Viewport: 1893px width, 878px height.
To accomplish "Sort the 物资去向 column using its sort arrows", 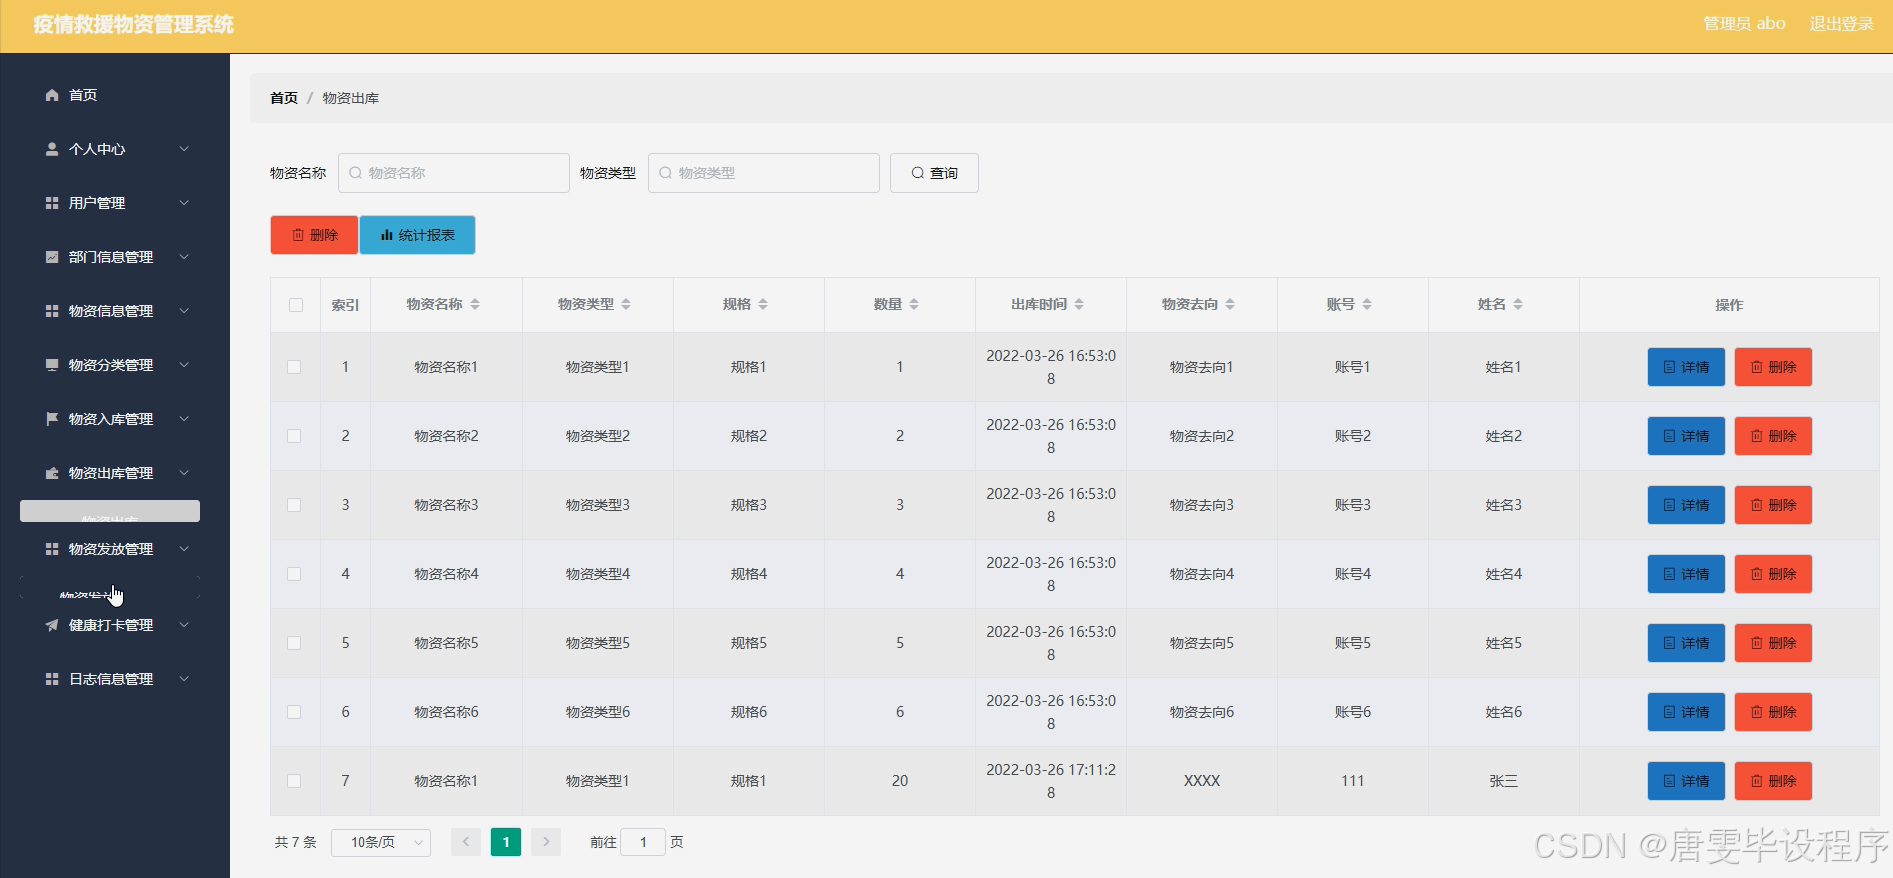I will coord(1230,304).
